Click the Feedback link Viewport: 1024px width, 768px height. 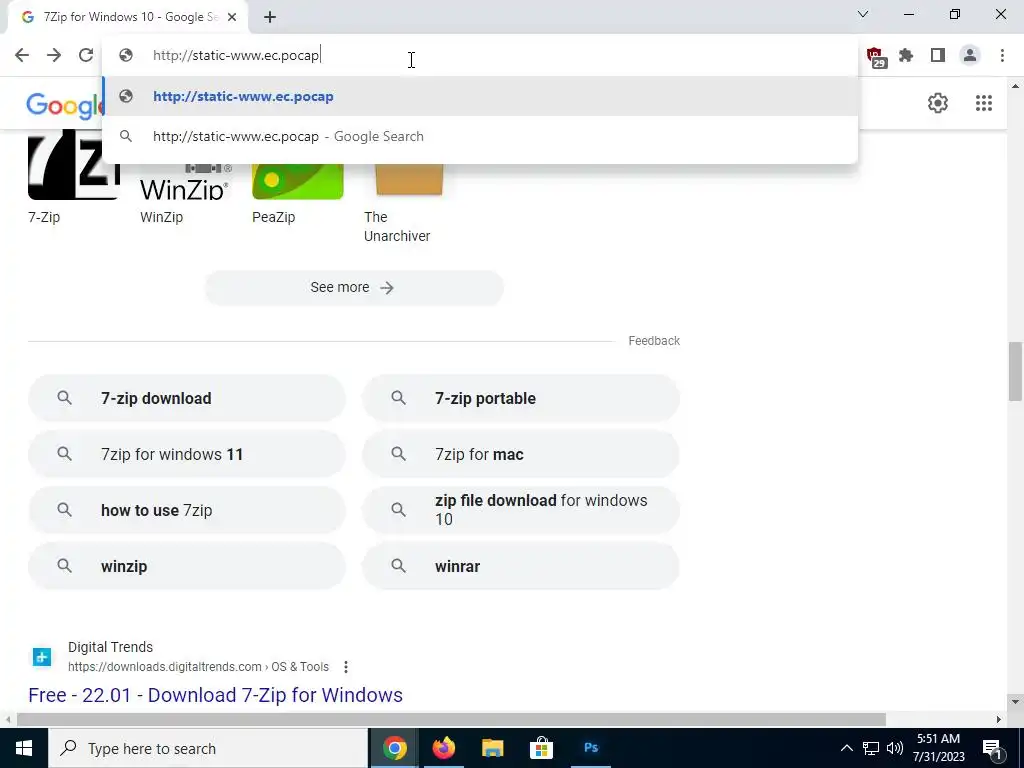(654, 341)
